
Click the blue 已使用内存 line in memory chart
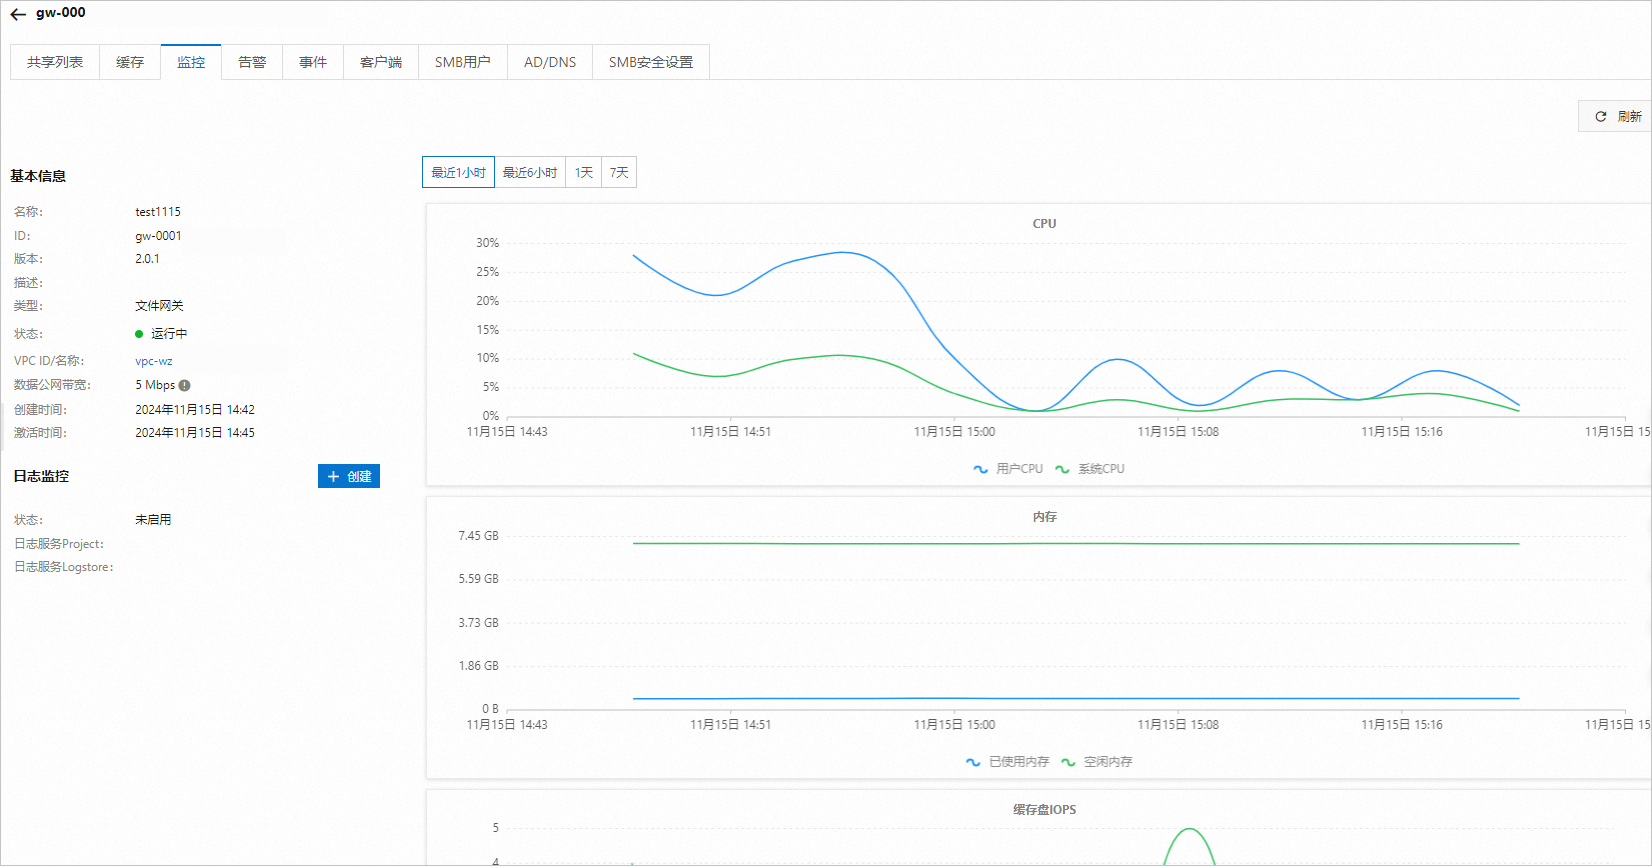pyautogui.click(x=1076, y=699)
